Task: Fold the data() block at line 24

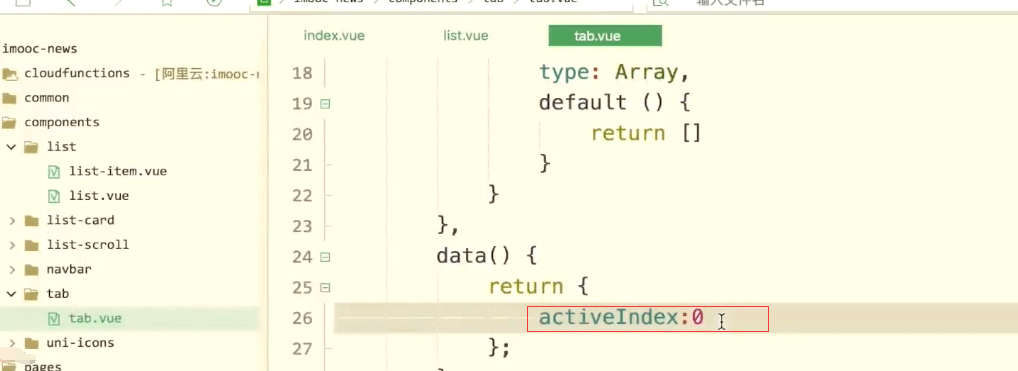Action: coord(325,257)
